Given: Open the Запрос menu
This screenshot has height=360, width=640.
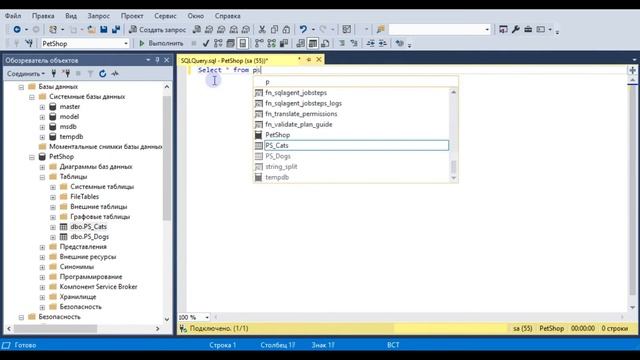Looking at the screenshot, I should click(99, 16).
